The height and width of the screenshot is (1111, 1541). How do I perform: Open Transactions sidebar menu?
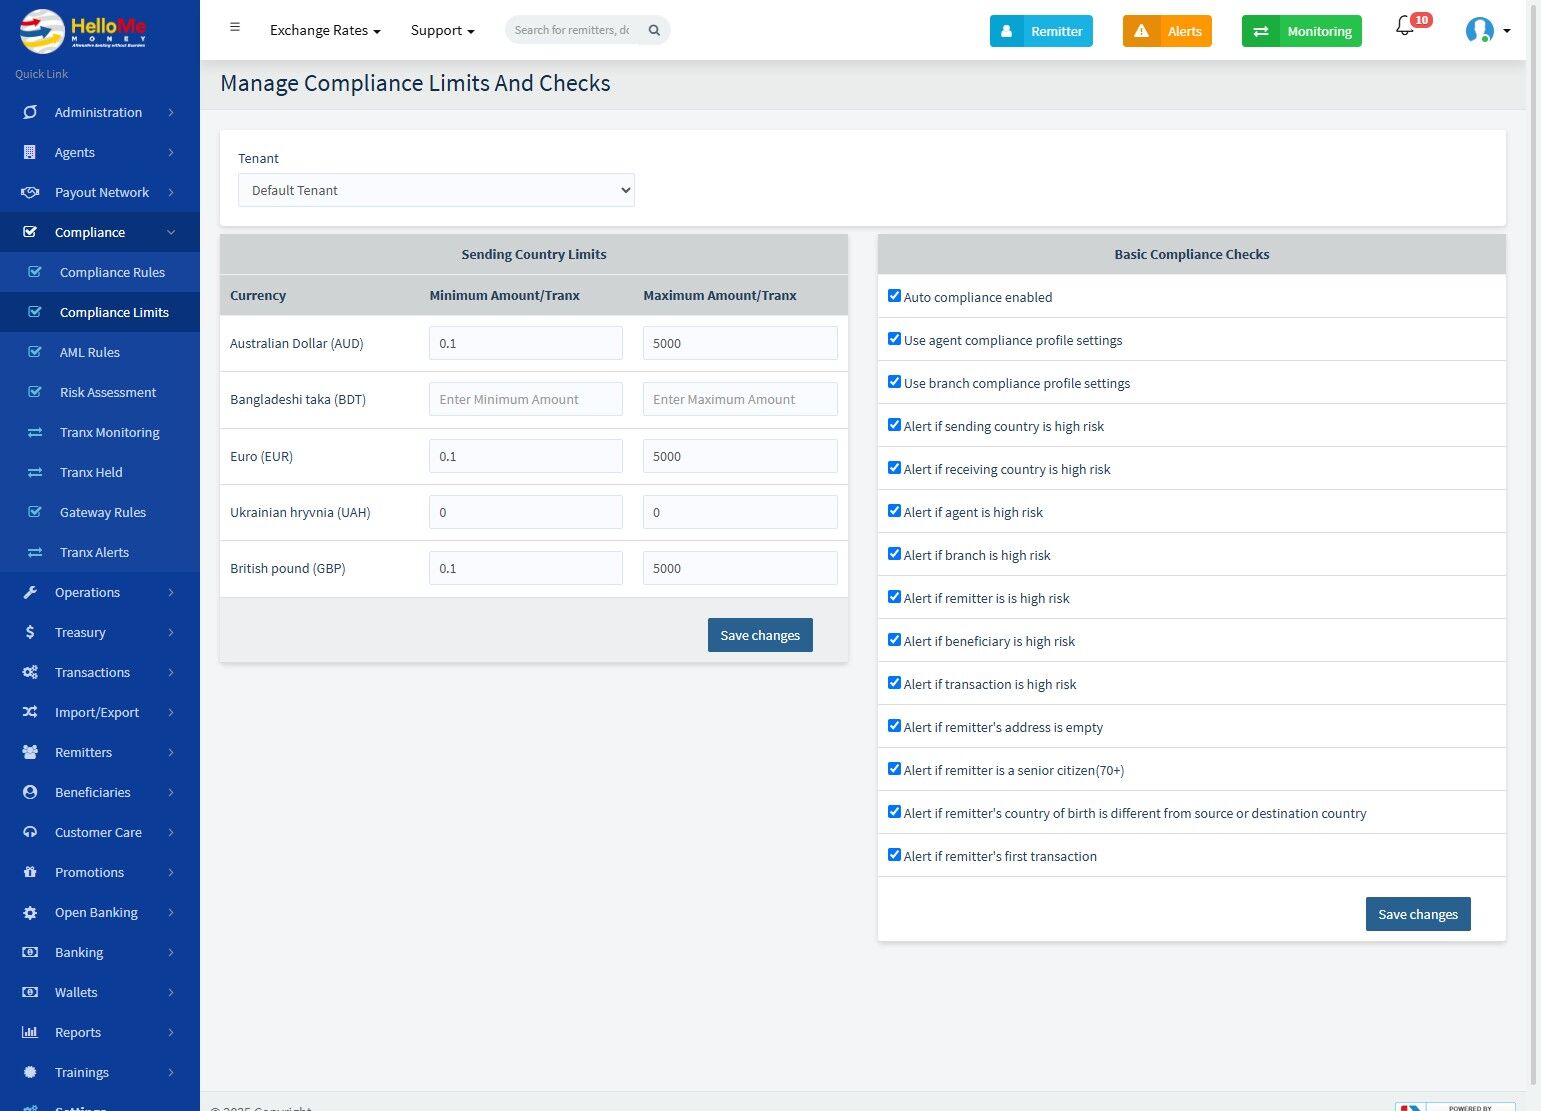click(100, 672)
